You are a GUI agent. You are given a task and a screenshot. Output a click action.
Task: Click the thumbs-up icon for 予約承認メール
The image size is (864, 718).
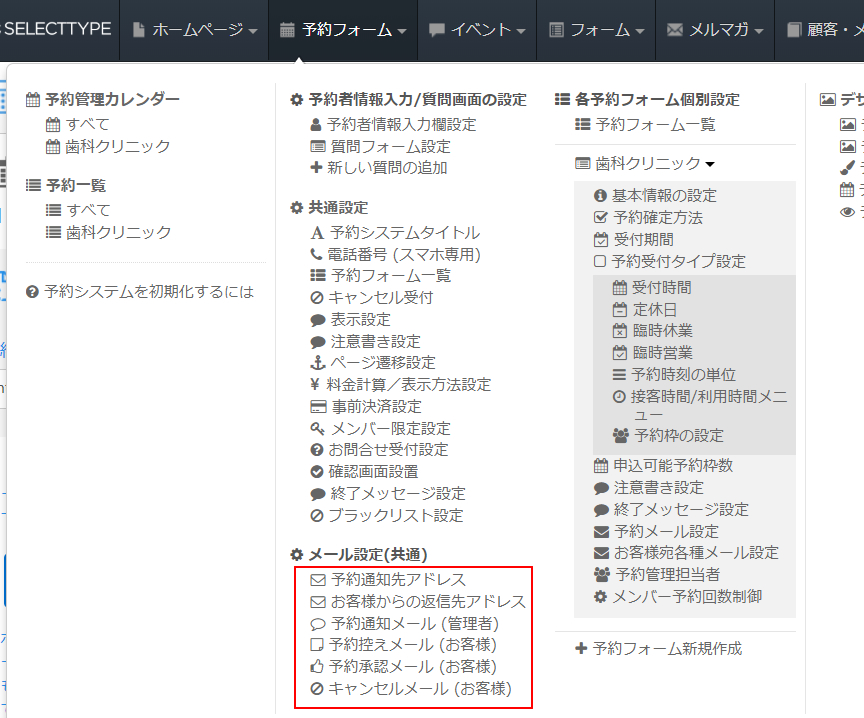pos(317,666)
